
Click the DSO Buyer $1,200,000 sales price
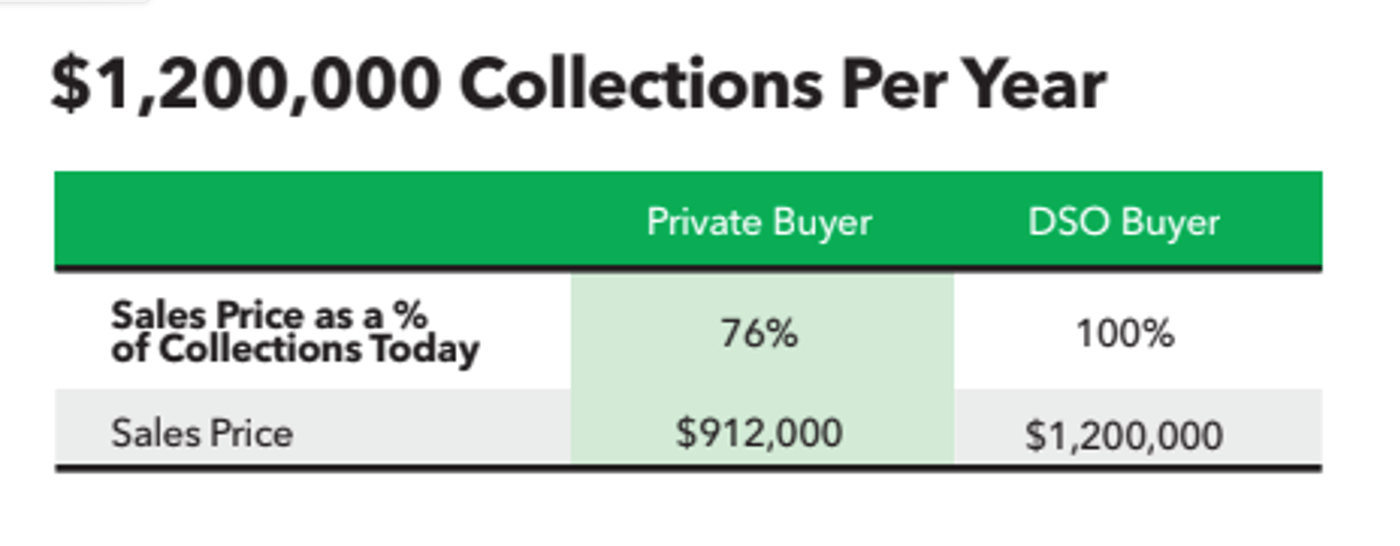(x=1124, y=435)
